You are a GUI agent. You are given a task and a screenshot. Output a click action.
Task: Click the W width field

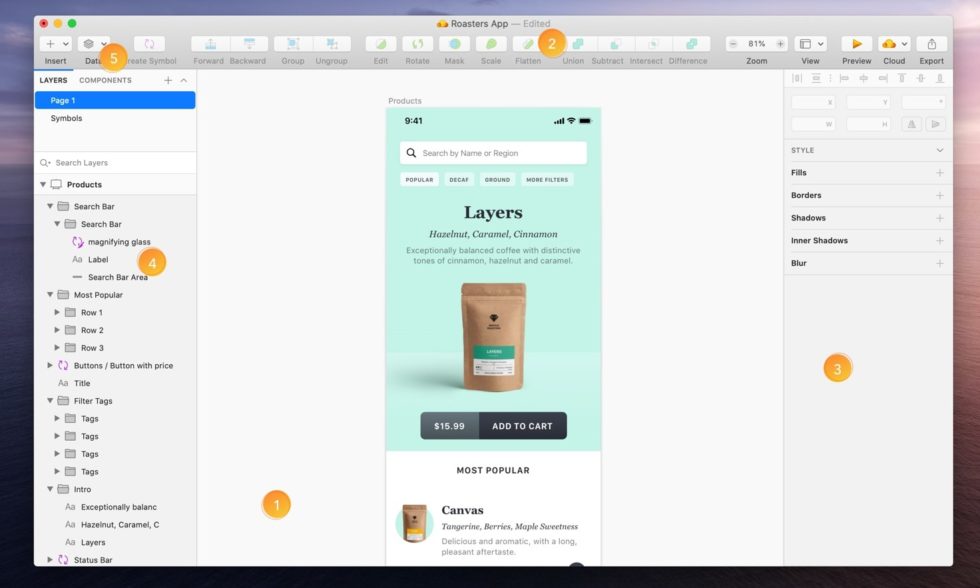coord(813,124)
